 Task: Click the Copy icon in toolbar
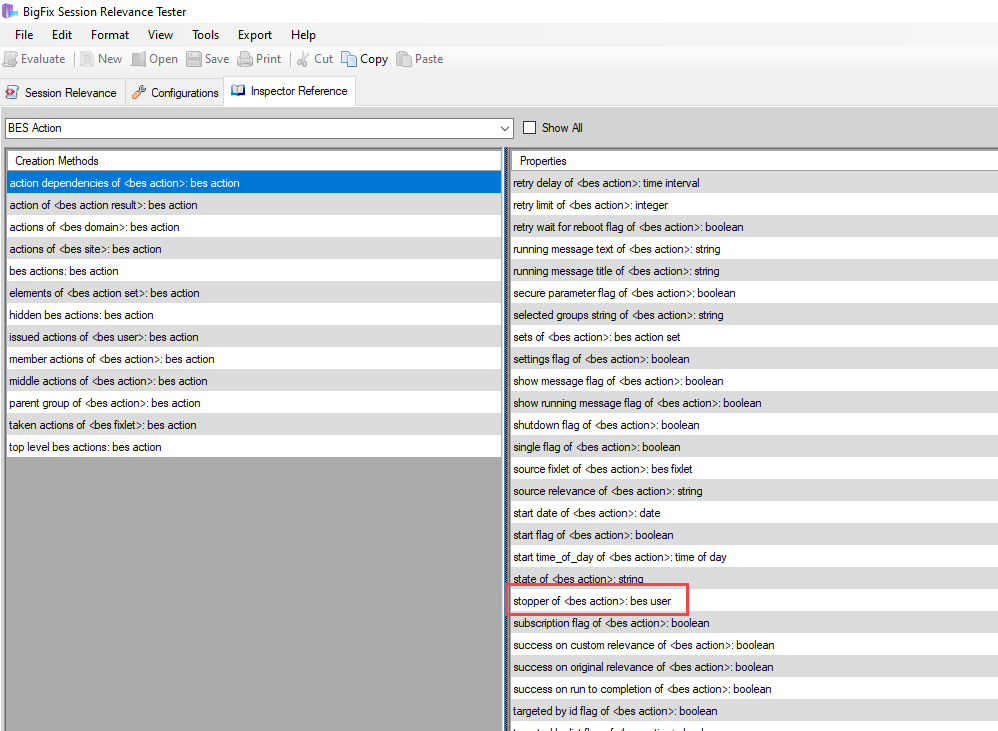tap(349, 59)
